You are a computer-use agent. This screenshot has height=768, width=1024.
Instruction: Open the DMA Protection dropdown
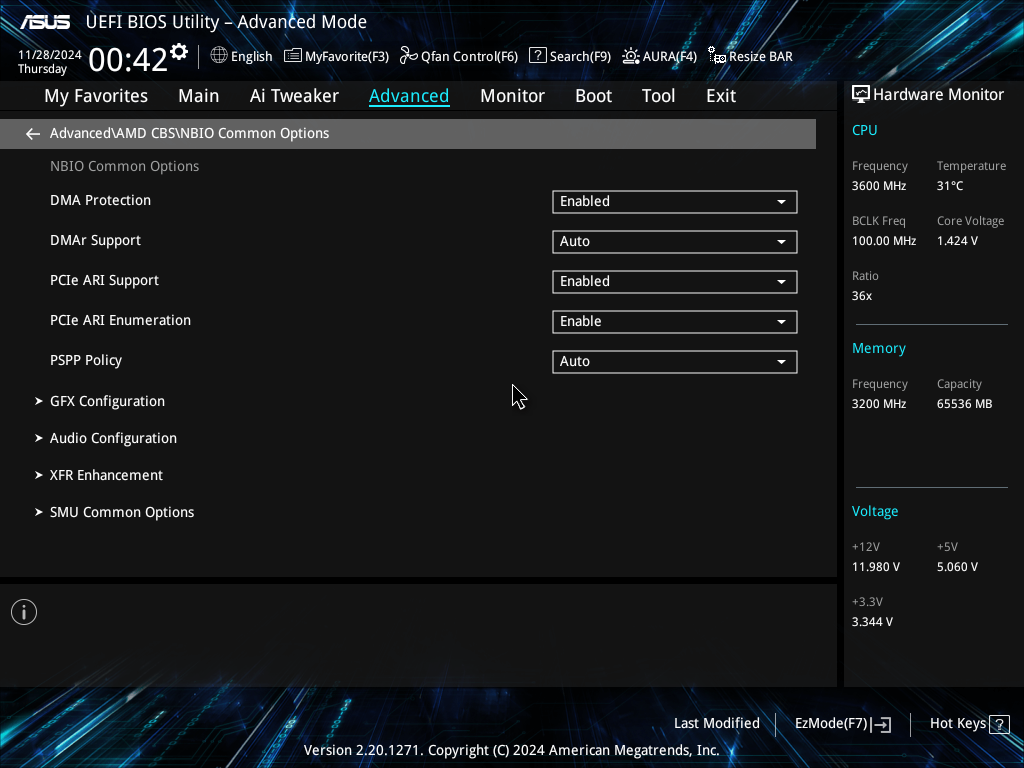[x=674, y=202]
